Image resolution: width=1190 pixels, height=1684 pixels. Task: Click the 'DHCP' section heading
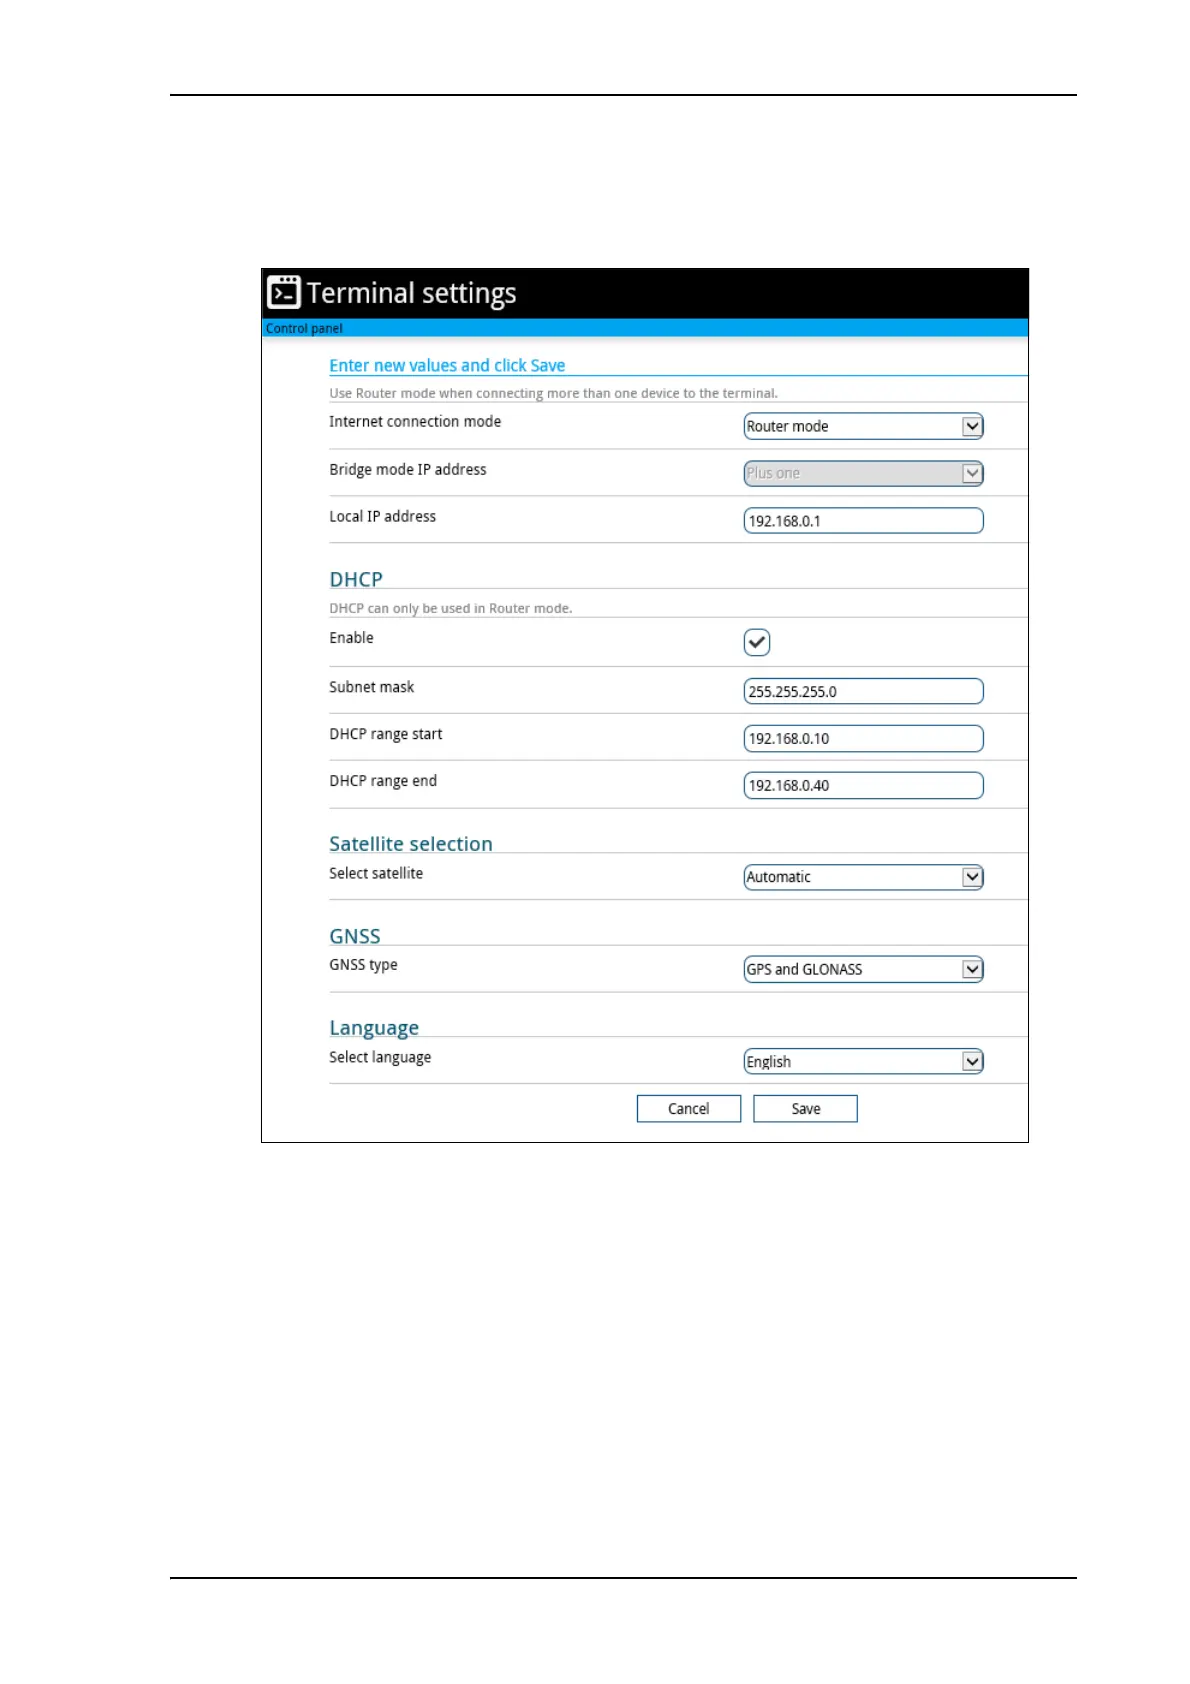coord(356,579)
